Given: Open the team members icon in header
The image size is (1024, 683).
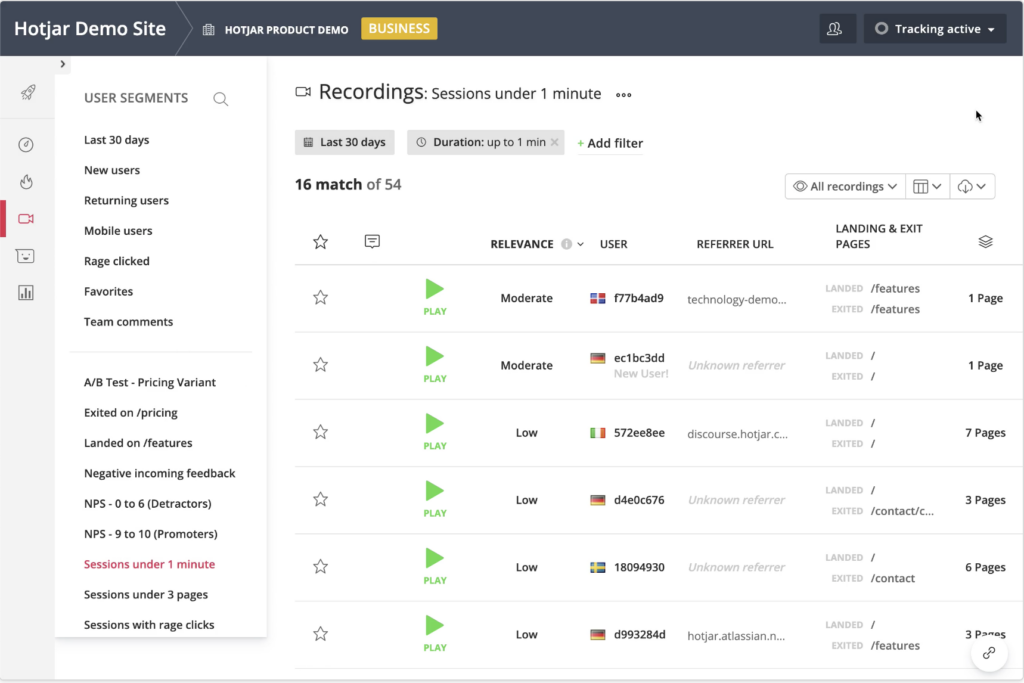Looking at the screenshot, I should coord(835,29).
